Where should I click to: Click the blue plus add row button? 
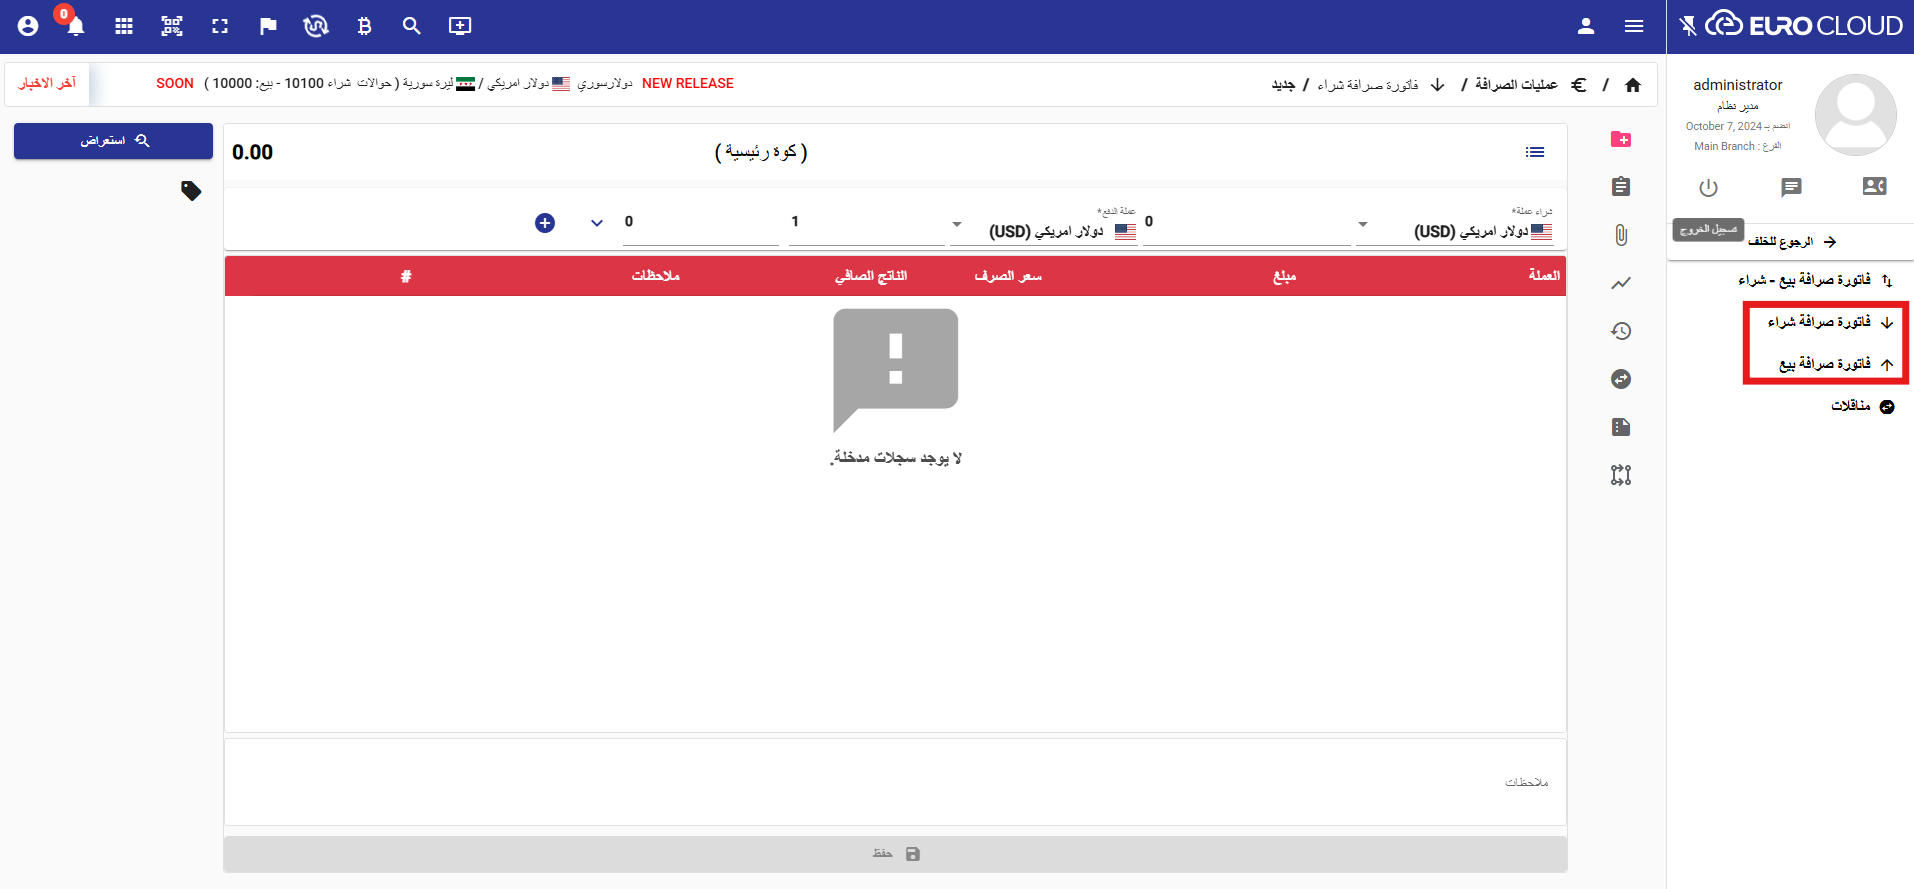pos(545,223)
